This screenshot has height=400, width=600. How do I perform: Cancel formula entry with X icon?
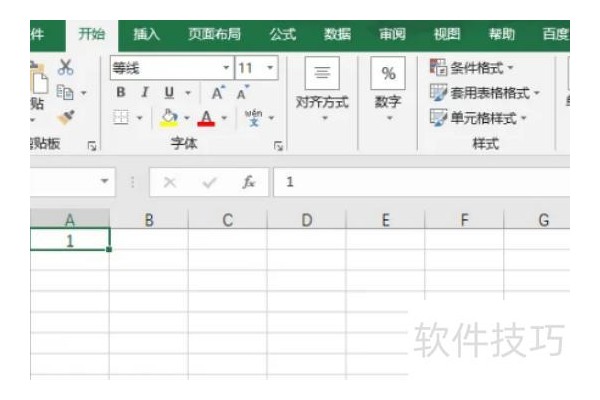pyautogui.click(x=170, y=182)
